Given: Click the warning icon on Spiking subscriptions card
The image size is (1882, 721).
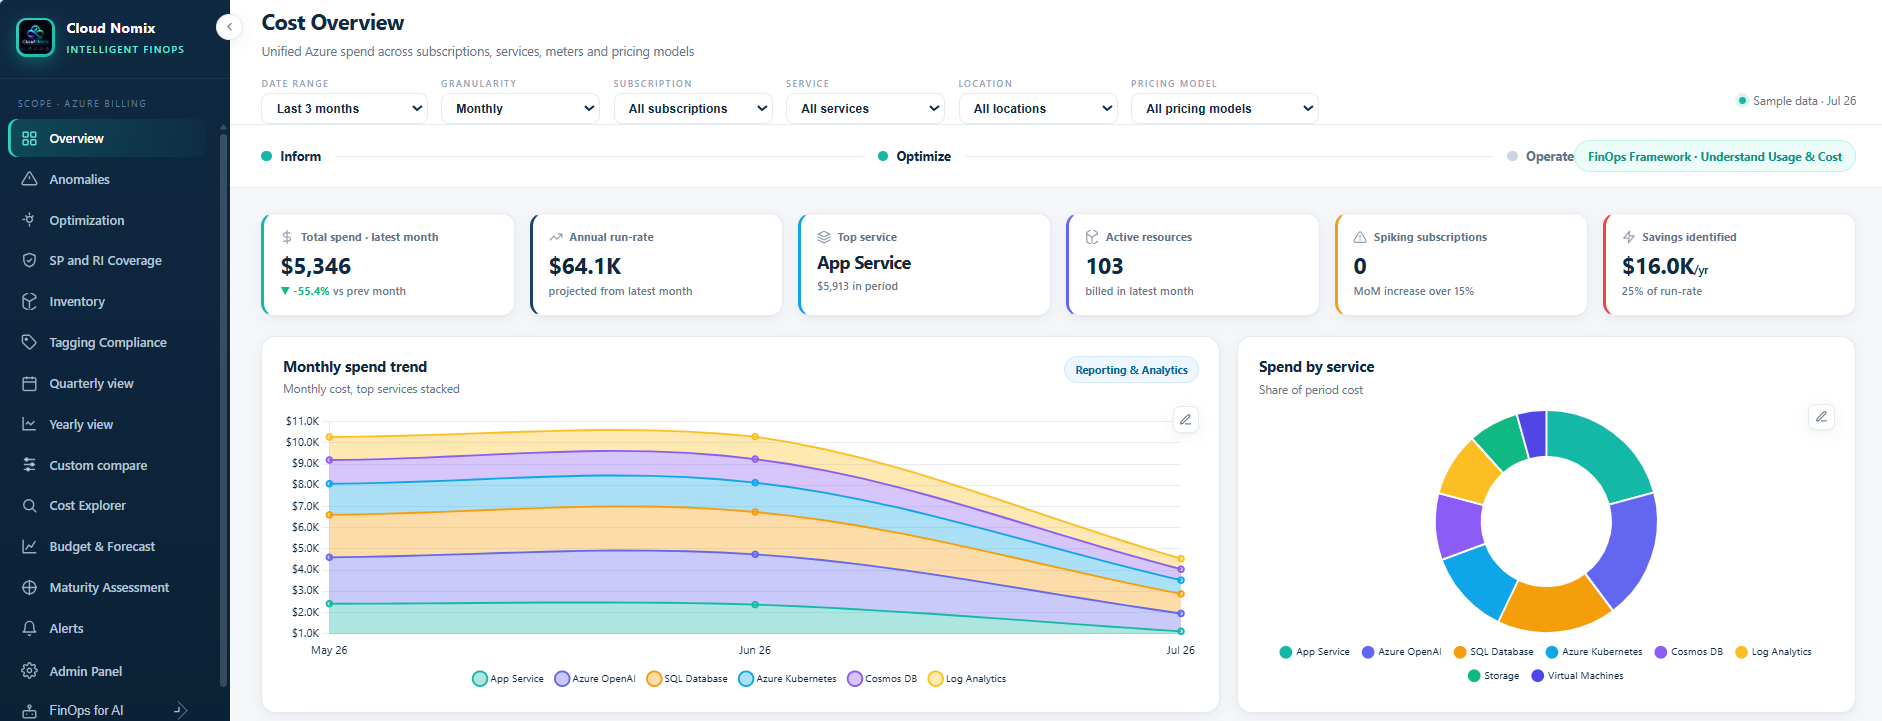Looking at the screenshot, I should [1360, 237].
